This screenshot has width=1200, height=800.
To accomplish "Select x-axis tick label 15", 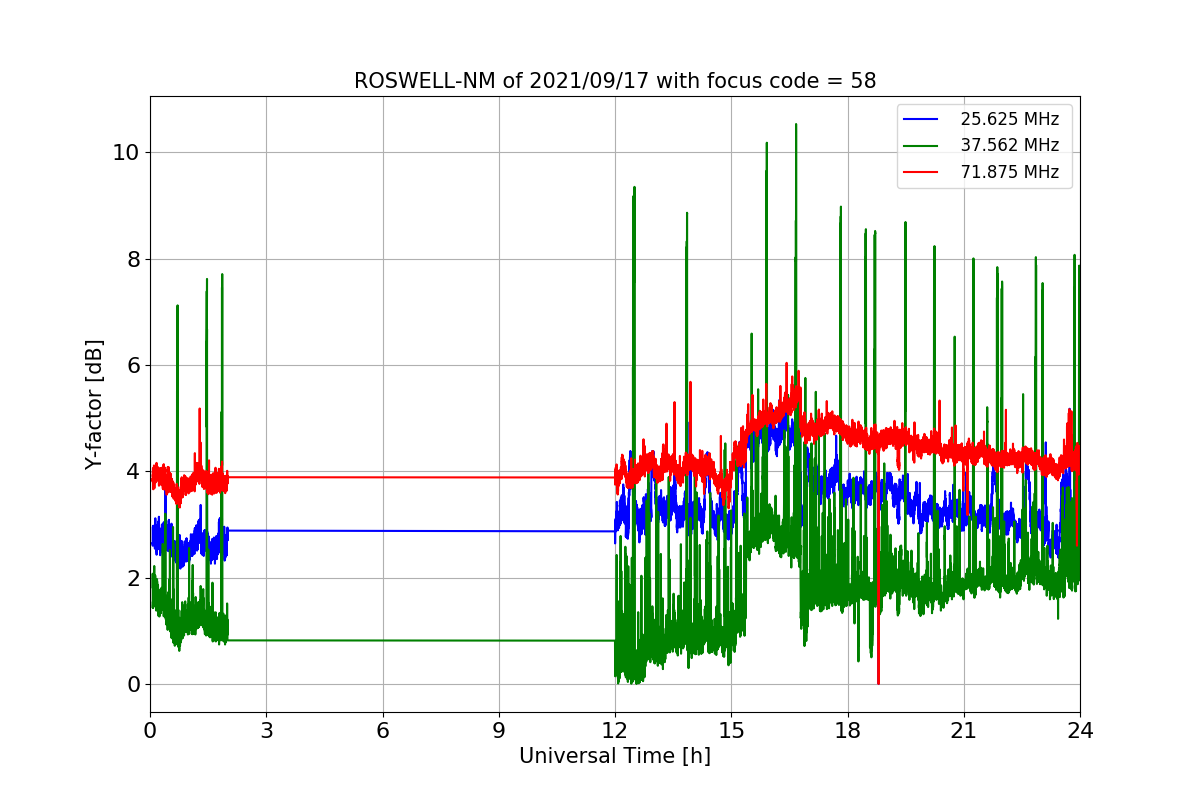I will pos(731,730).
